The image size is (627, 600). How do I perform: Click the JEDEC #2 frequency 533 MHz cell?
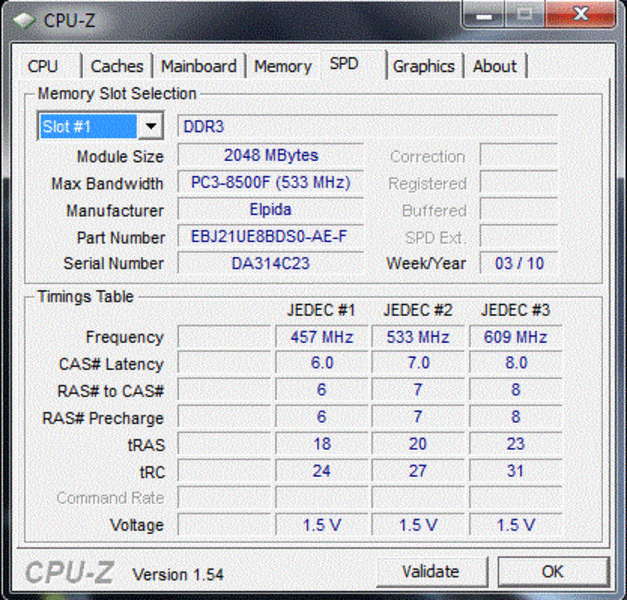418,337
